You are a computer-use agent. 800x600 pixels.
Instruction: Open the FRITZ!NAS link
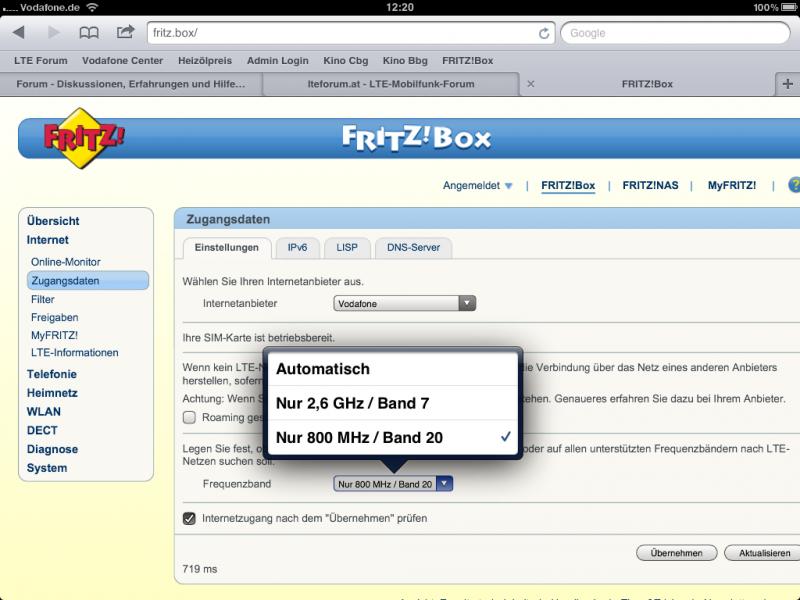coord(650,186)
